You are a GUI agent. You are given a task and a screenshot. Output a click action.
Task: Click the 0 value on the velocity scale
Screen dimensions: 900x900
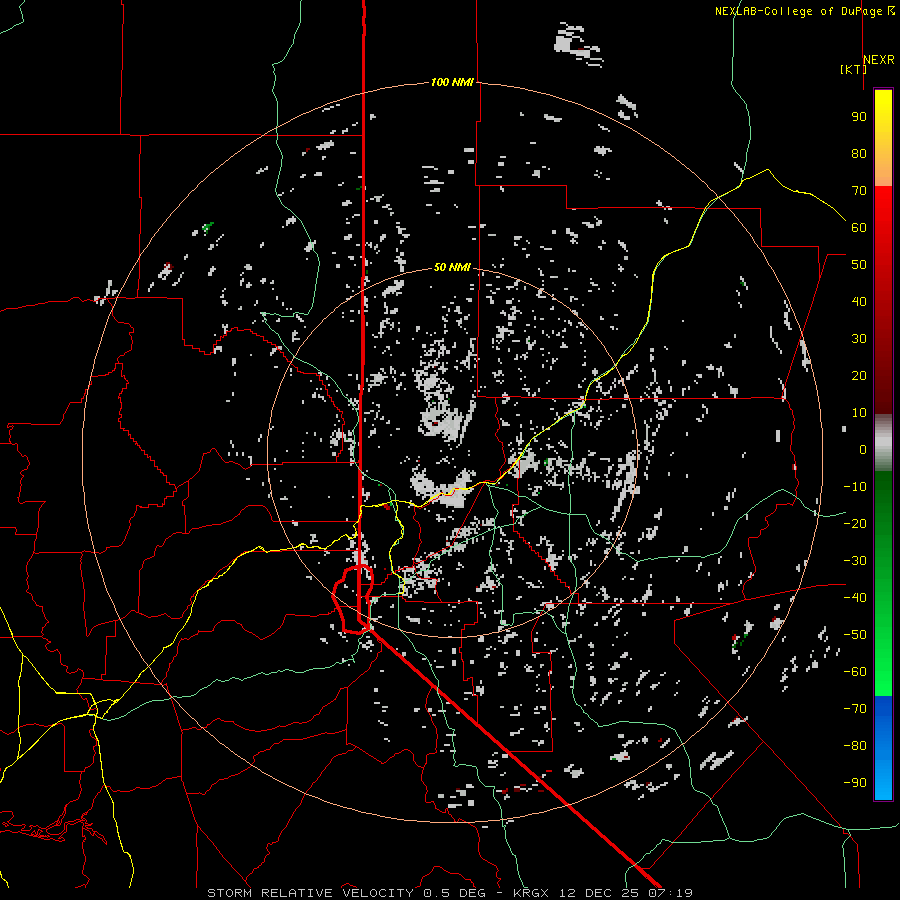point(863,450)
